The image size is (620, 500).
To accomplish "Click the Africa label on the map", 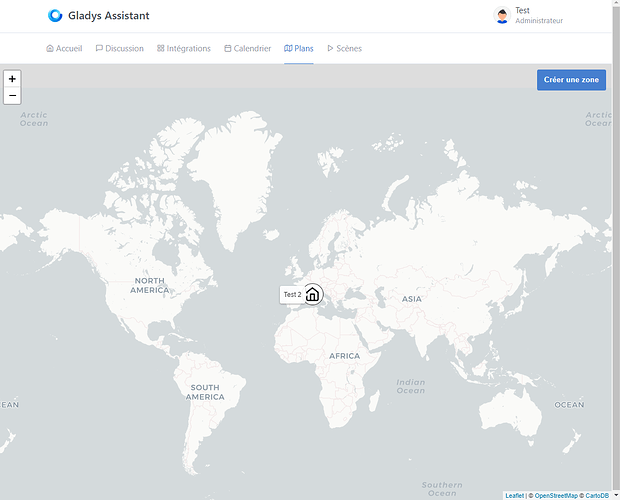I will [x=344, y=356].
